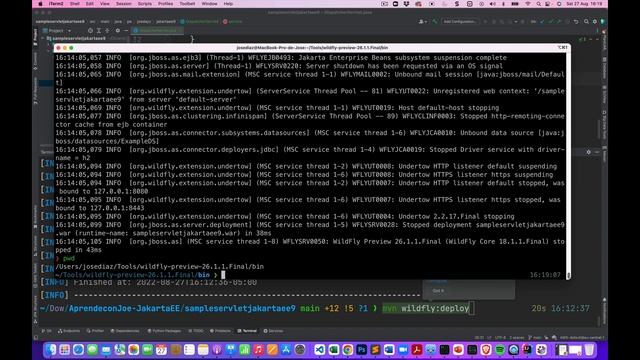This screenshot has width=640, height=360.
Task: Open the Services tool window tab
Action: click(x=273, y=331)
